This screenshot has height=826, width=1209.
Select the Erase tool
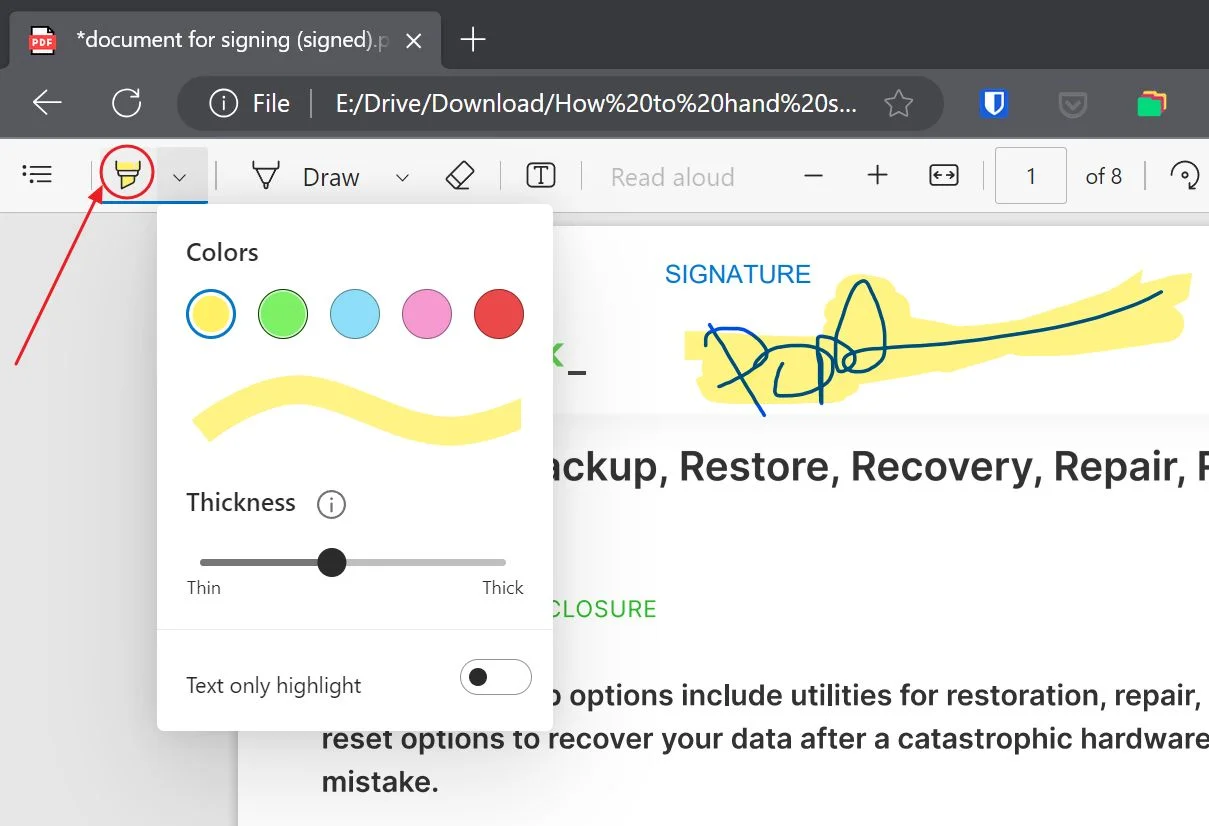tap(459, 176)
